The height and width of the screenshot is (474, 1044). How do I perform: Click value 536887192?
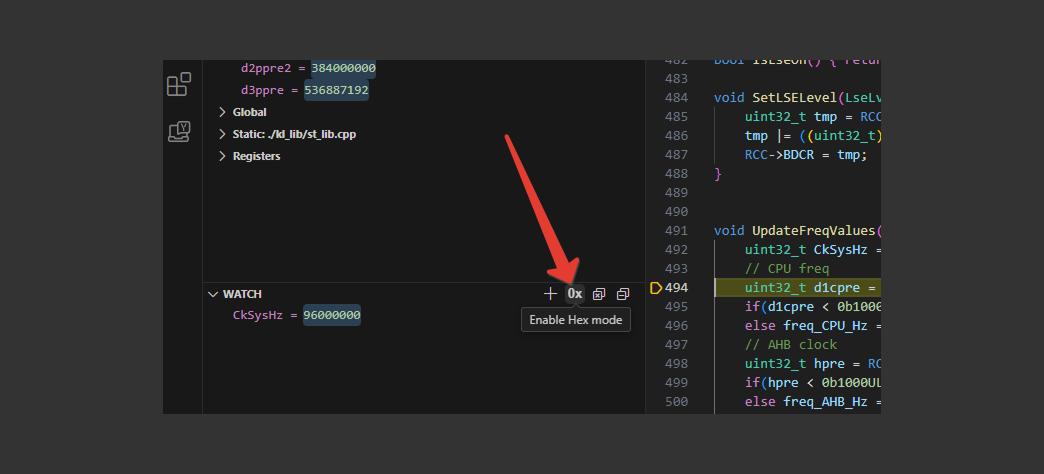pyautogui.click(x=336, y=90)
